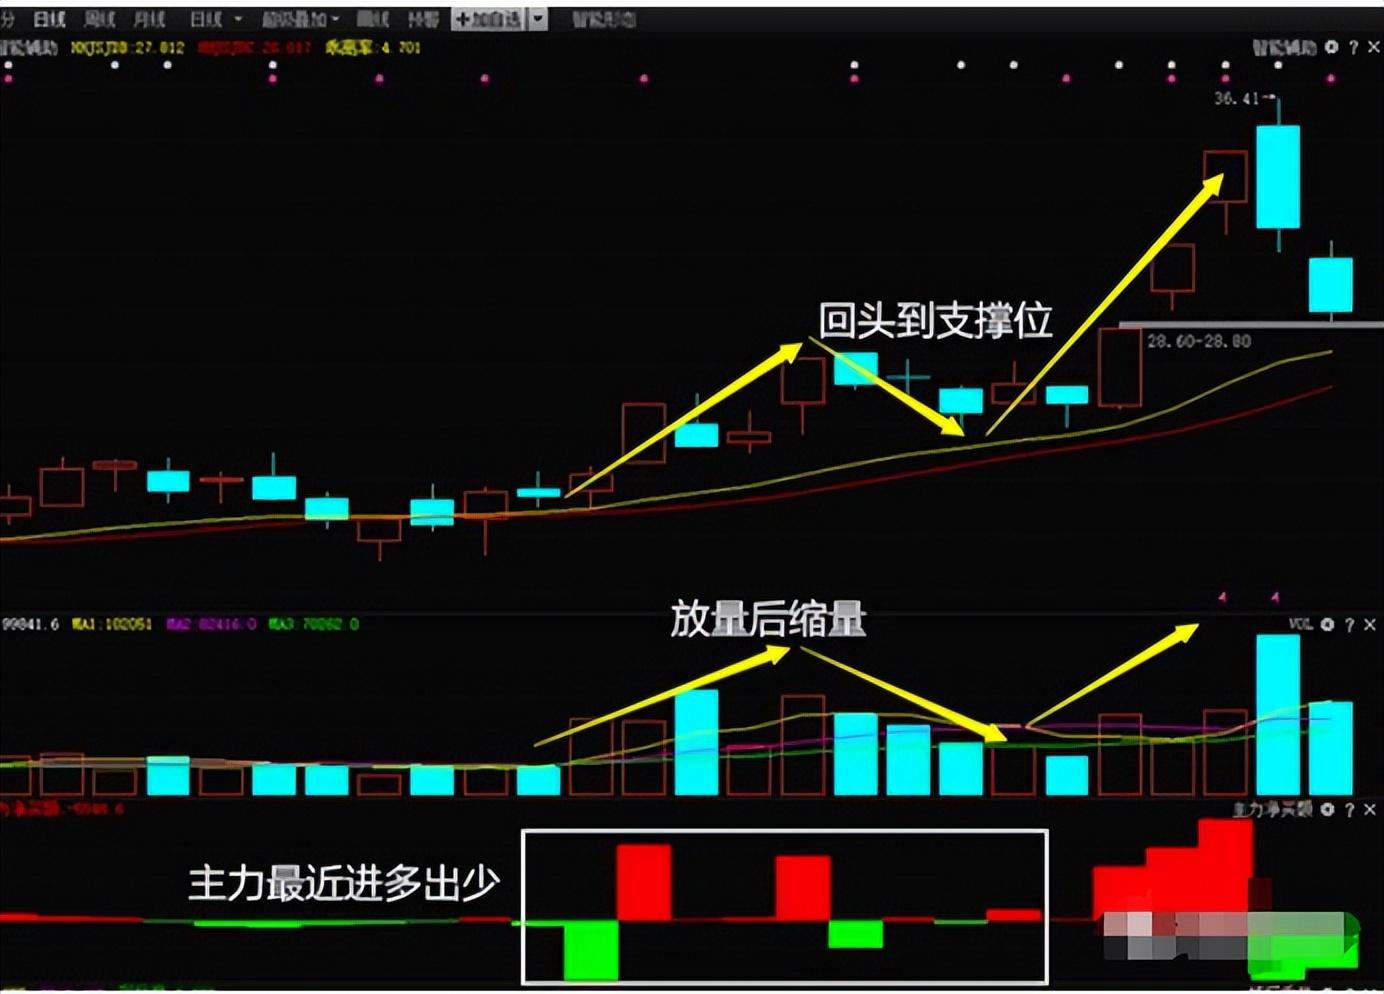The height and width of the screenshot is (994, 1384).
Task: Open help for the VOL panel
Action: tap(1349, 624)
